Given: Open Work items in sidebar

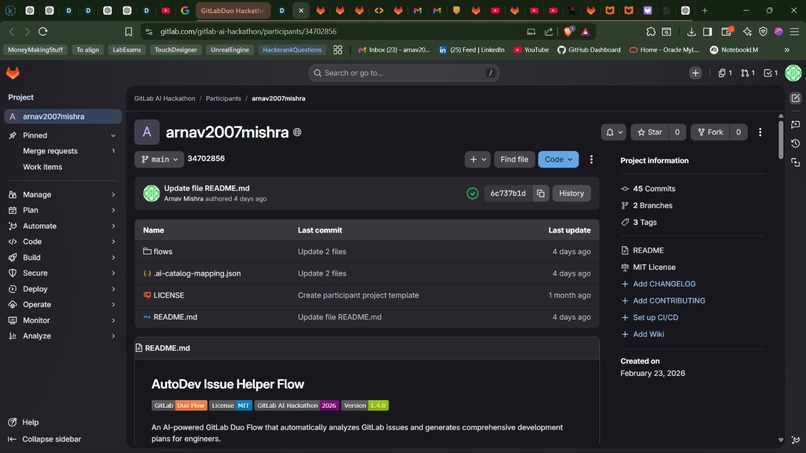Looking at the screenshot, I should [x=63, y=167].
